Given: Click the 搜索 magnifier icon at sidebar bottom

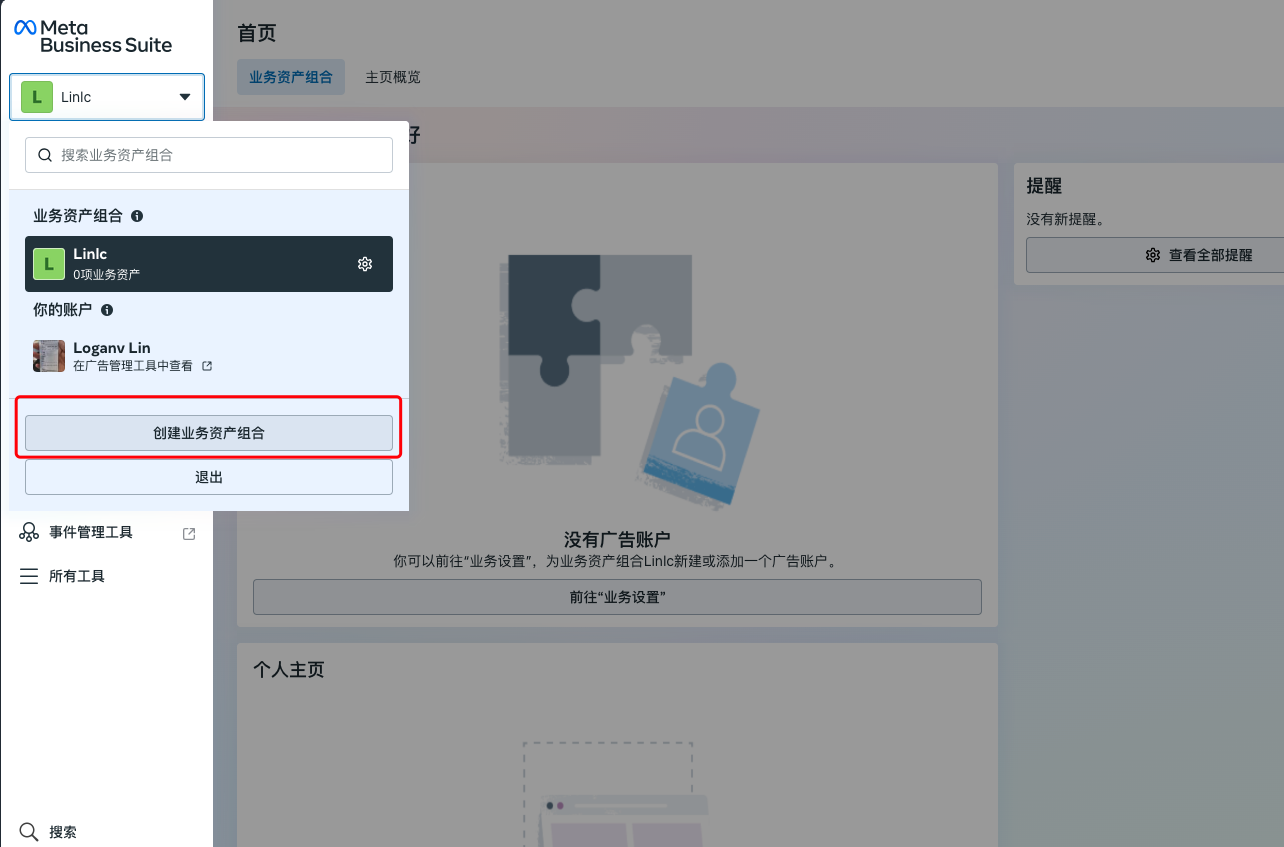Looking at the screenshot, I should tap(29, 832).
